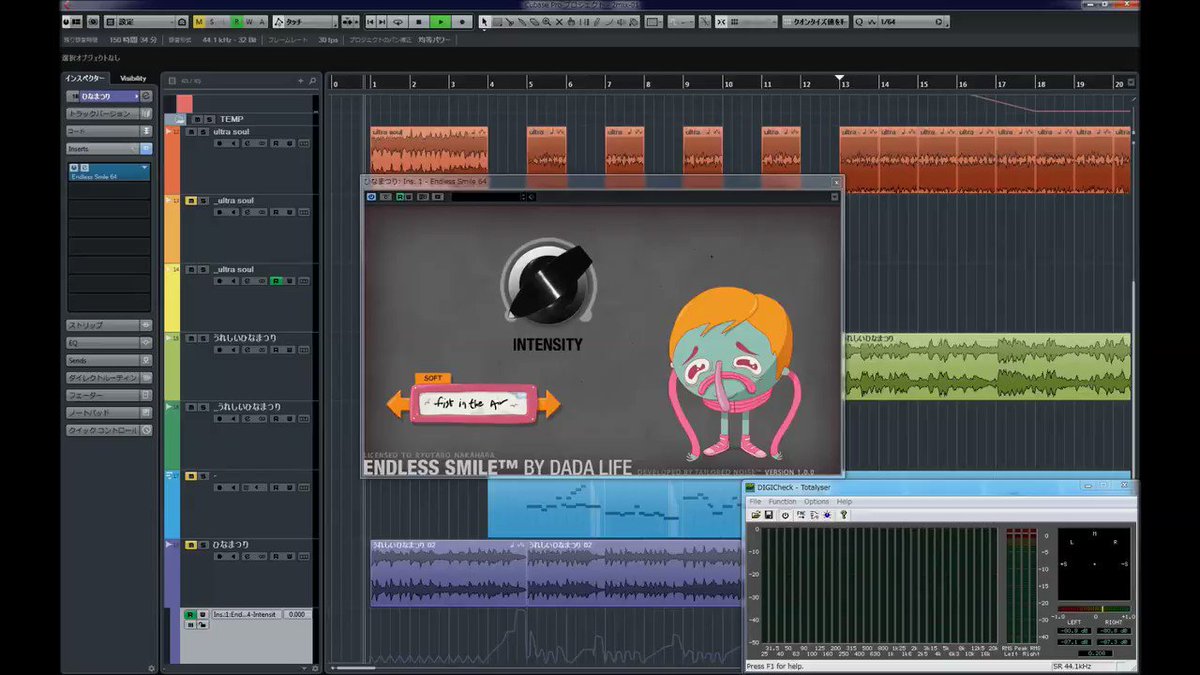Click the 0.000 automation value field
Screen dimensions: 1200x675
click(297, 615)
